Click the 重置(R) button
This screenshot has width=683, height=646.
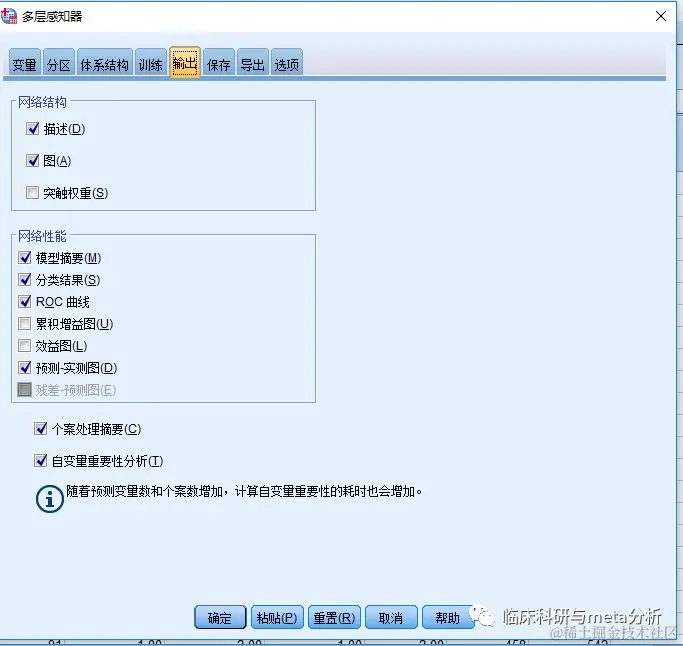334,617
